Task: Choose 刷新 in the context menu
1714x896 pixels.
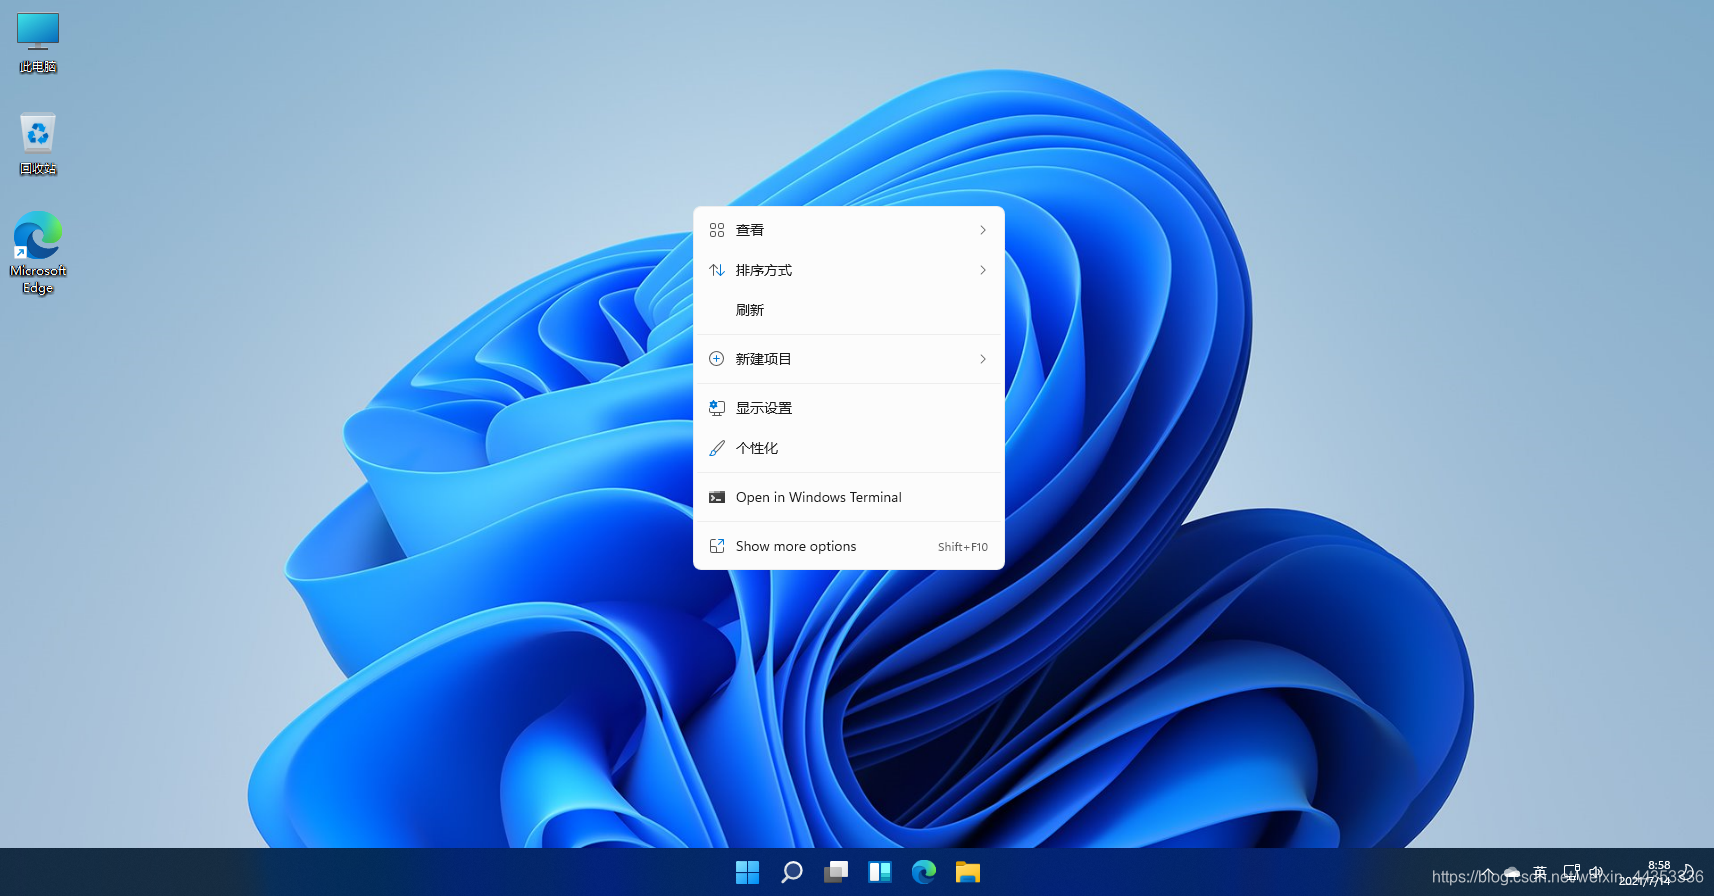Action: point(849,310)
